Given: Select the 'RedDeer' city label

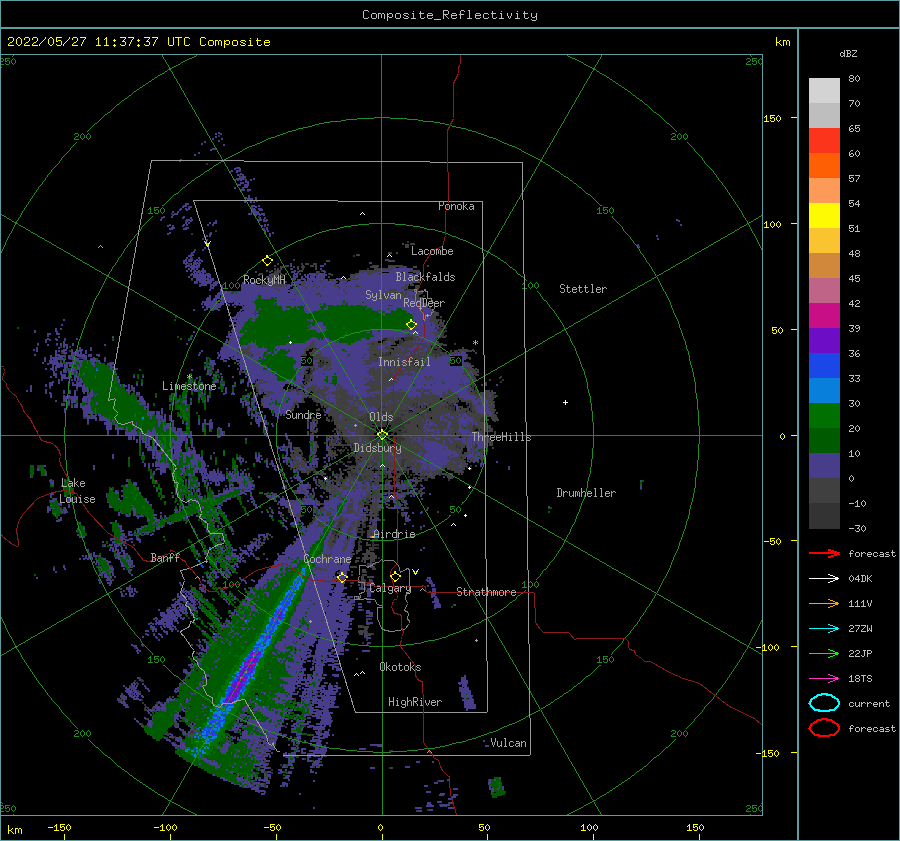Looking at the screenshot, I should pyautogui.click(x=424, y=303).
